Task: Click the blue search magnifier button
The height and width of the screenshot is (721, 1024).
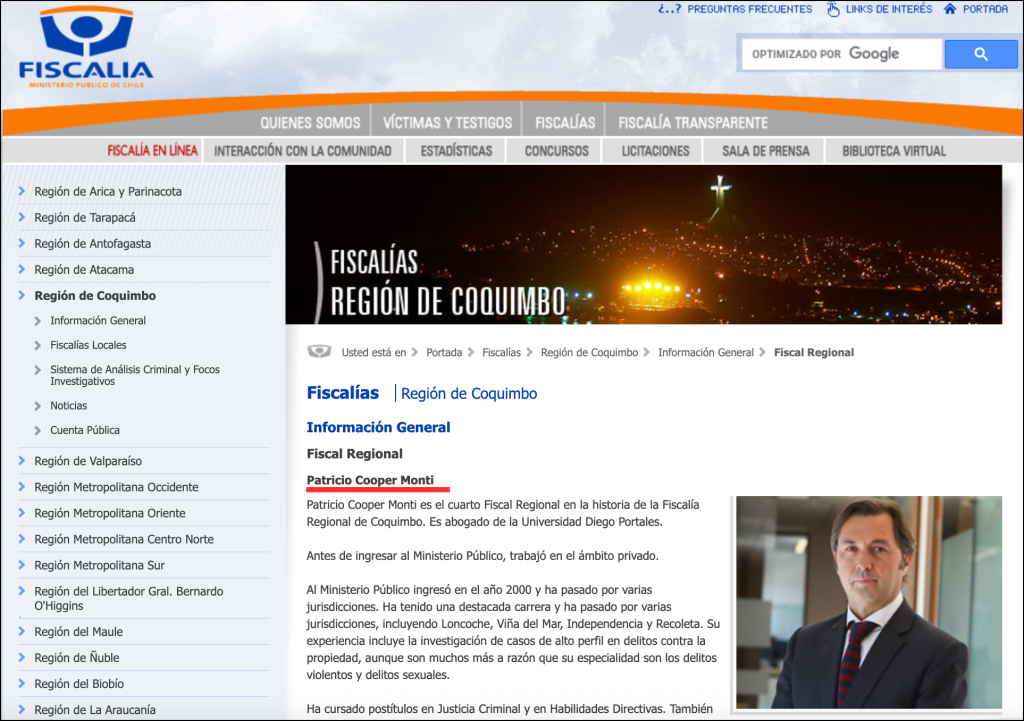Action: 981,54
